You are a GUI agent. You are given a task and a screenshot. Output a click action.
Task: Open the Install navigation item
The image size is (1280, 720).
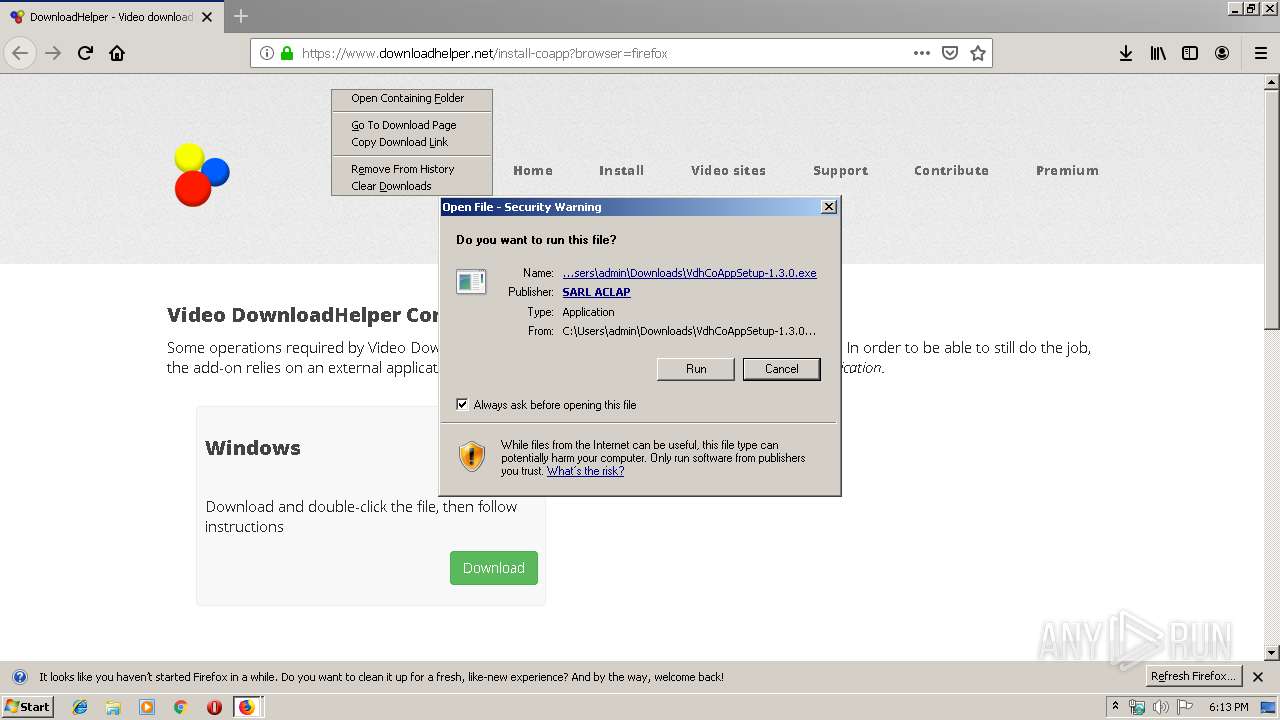pyautogui.click(x=621, y=170)
